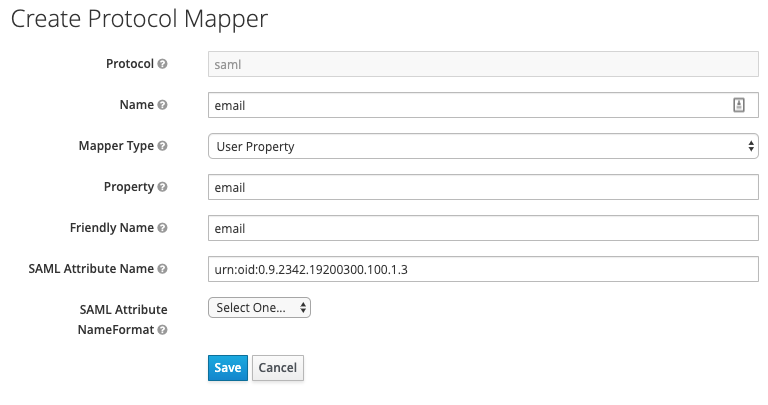
Task: Click the Mapper Type help icon
Action: point(163,146)
